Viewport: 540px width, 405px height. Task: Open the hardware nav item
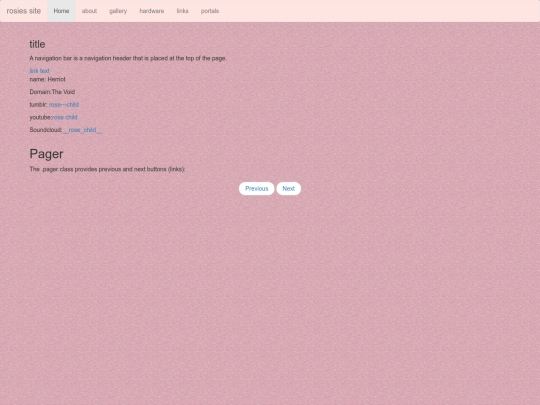(152, 11)
